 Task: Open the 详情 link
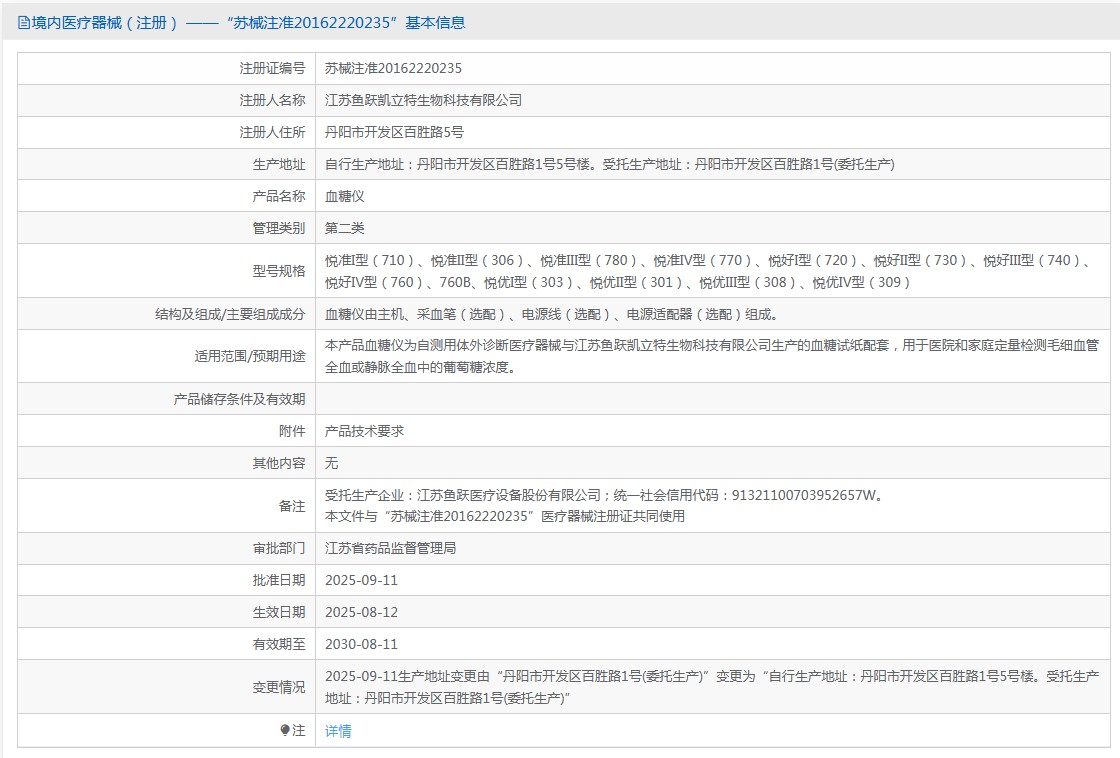338,731
